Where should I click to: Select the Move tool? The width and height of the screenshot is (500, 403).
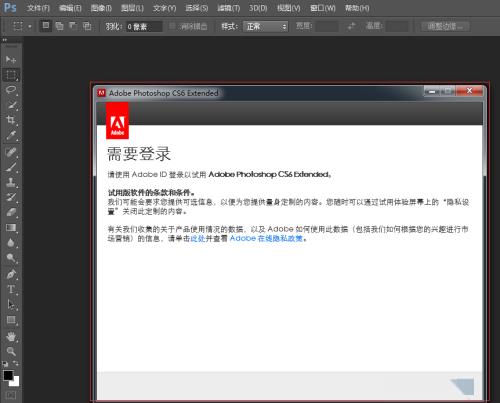click(11, 60)
